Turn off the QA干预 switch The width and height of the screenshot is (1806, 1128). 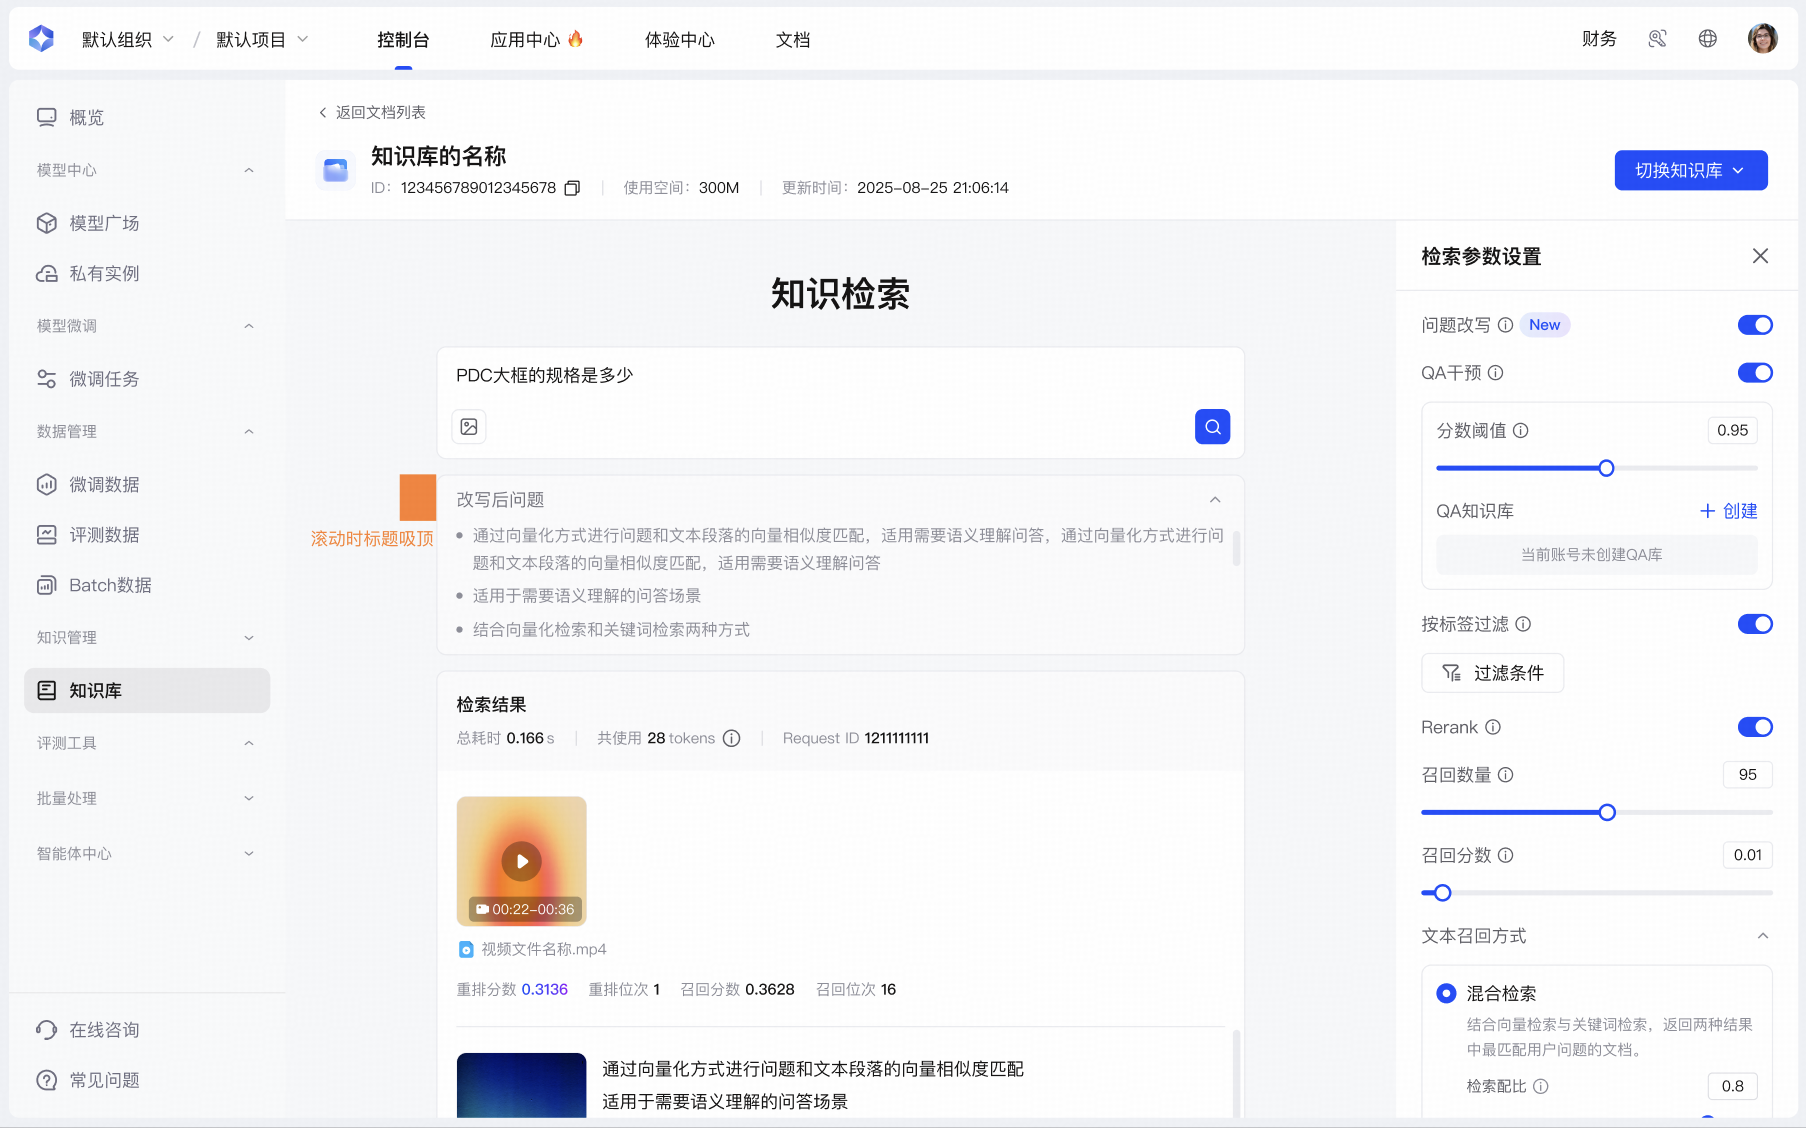click(x=1754, y=373)
